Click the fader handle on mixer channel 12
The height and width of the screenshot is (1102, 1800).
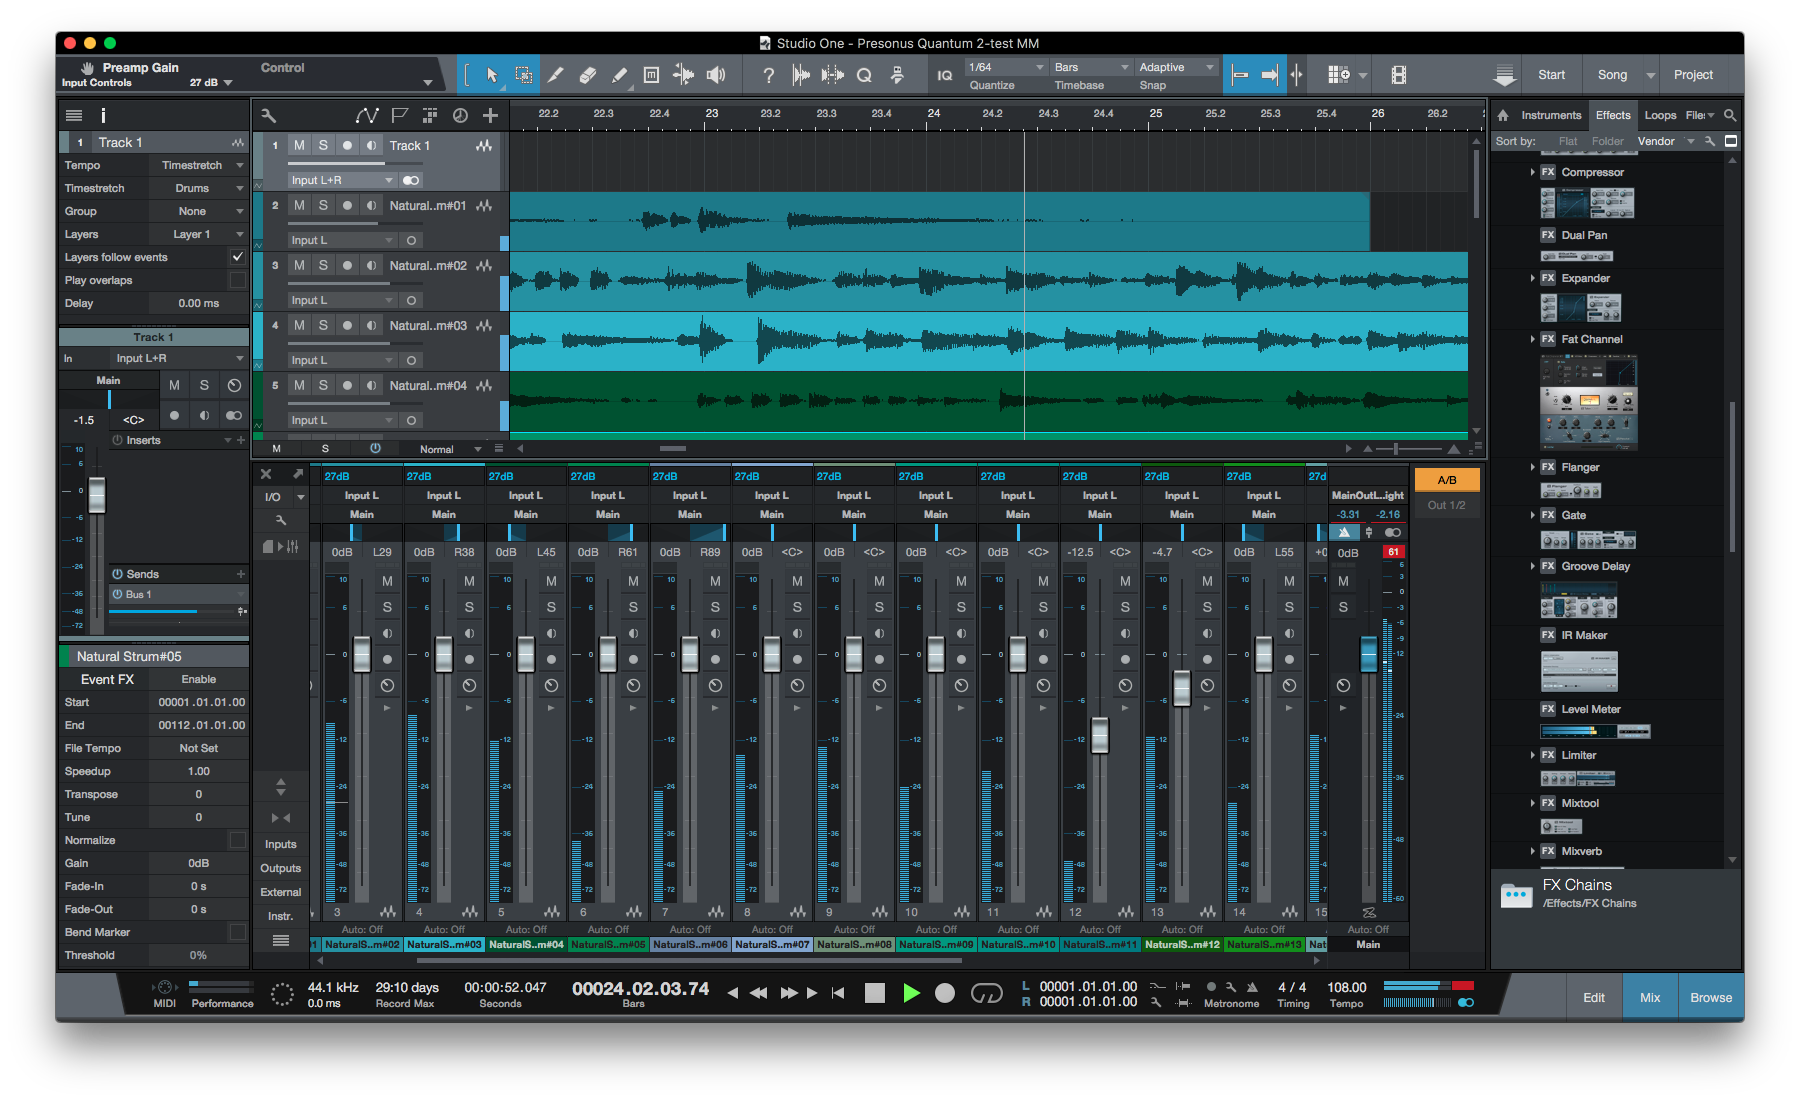1100,735
